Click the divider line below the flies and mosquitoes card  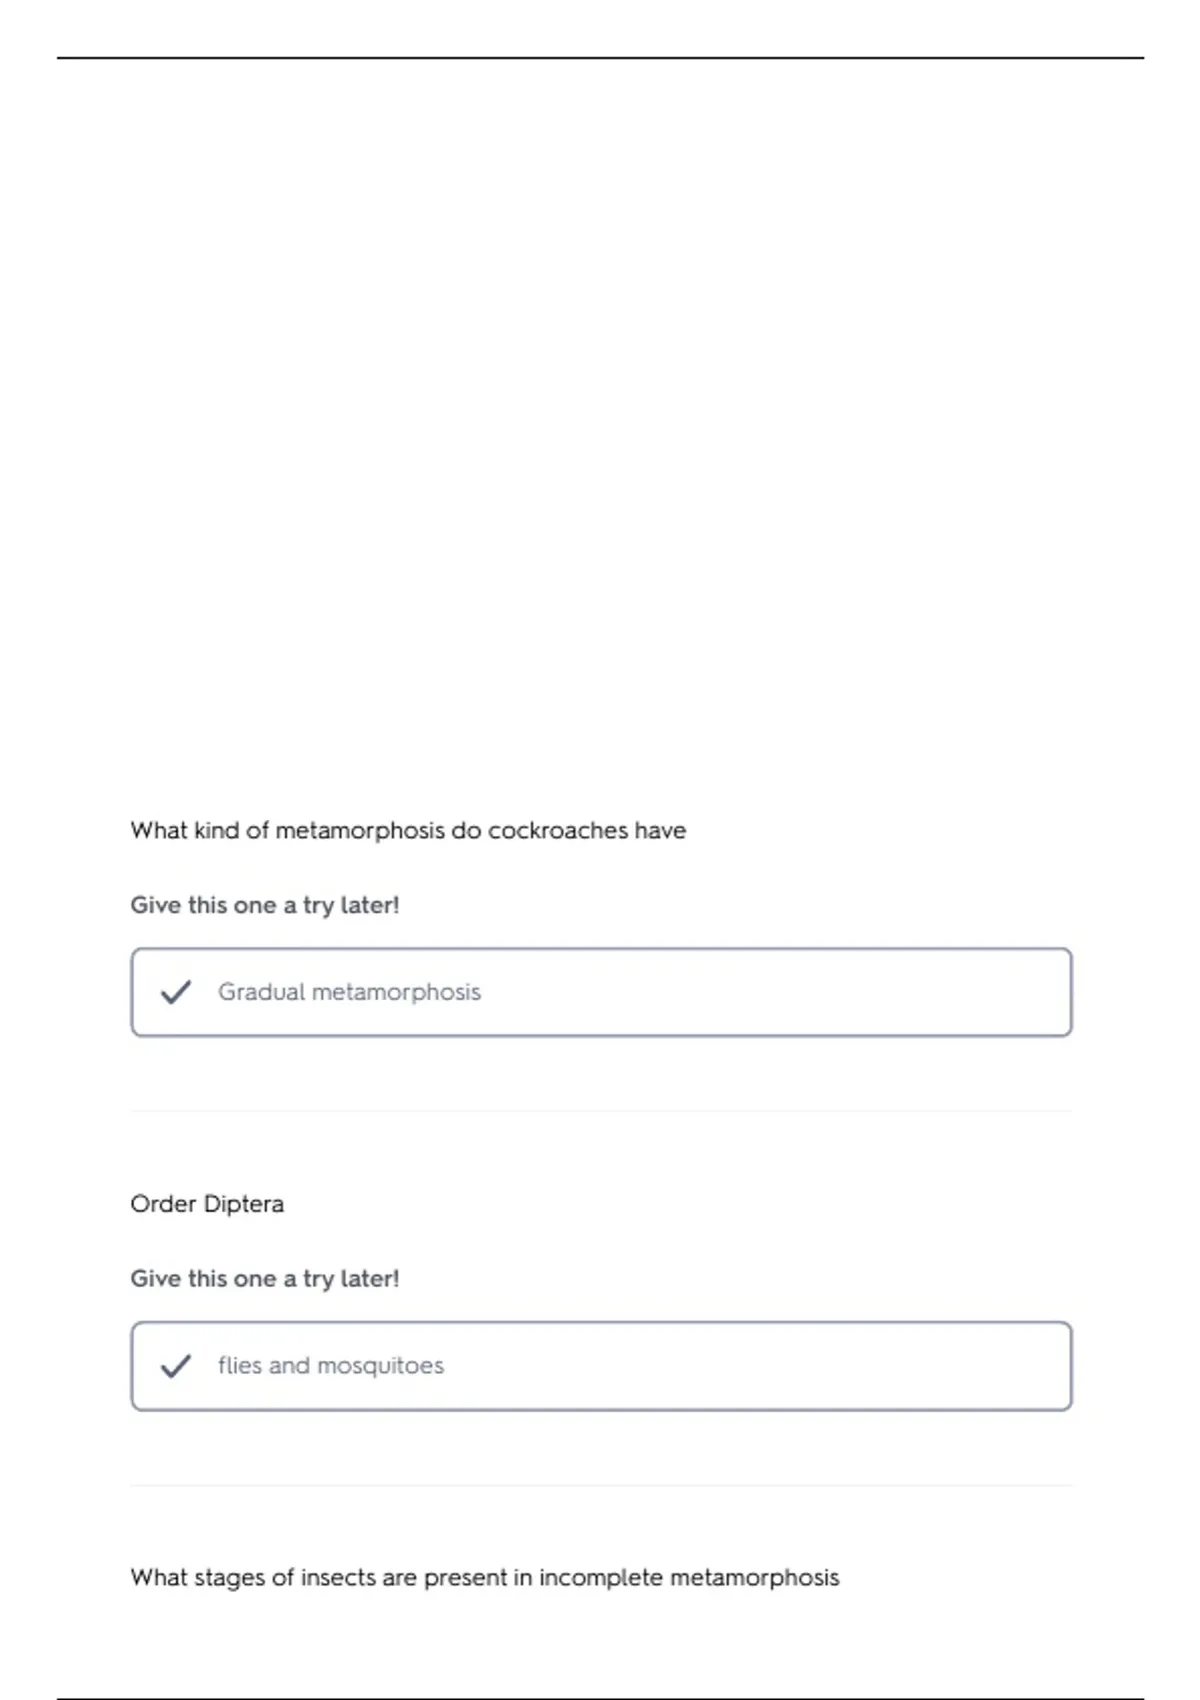tap(601, 1485)
